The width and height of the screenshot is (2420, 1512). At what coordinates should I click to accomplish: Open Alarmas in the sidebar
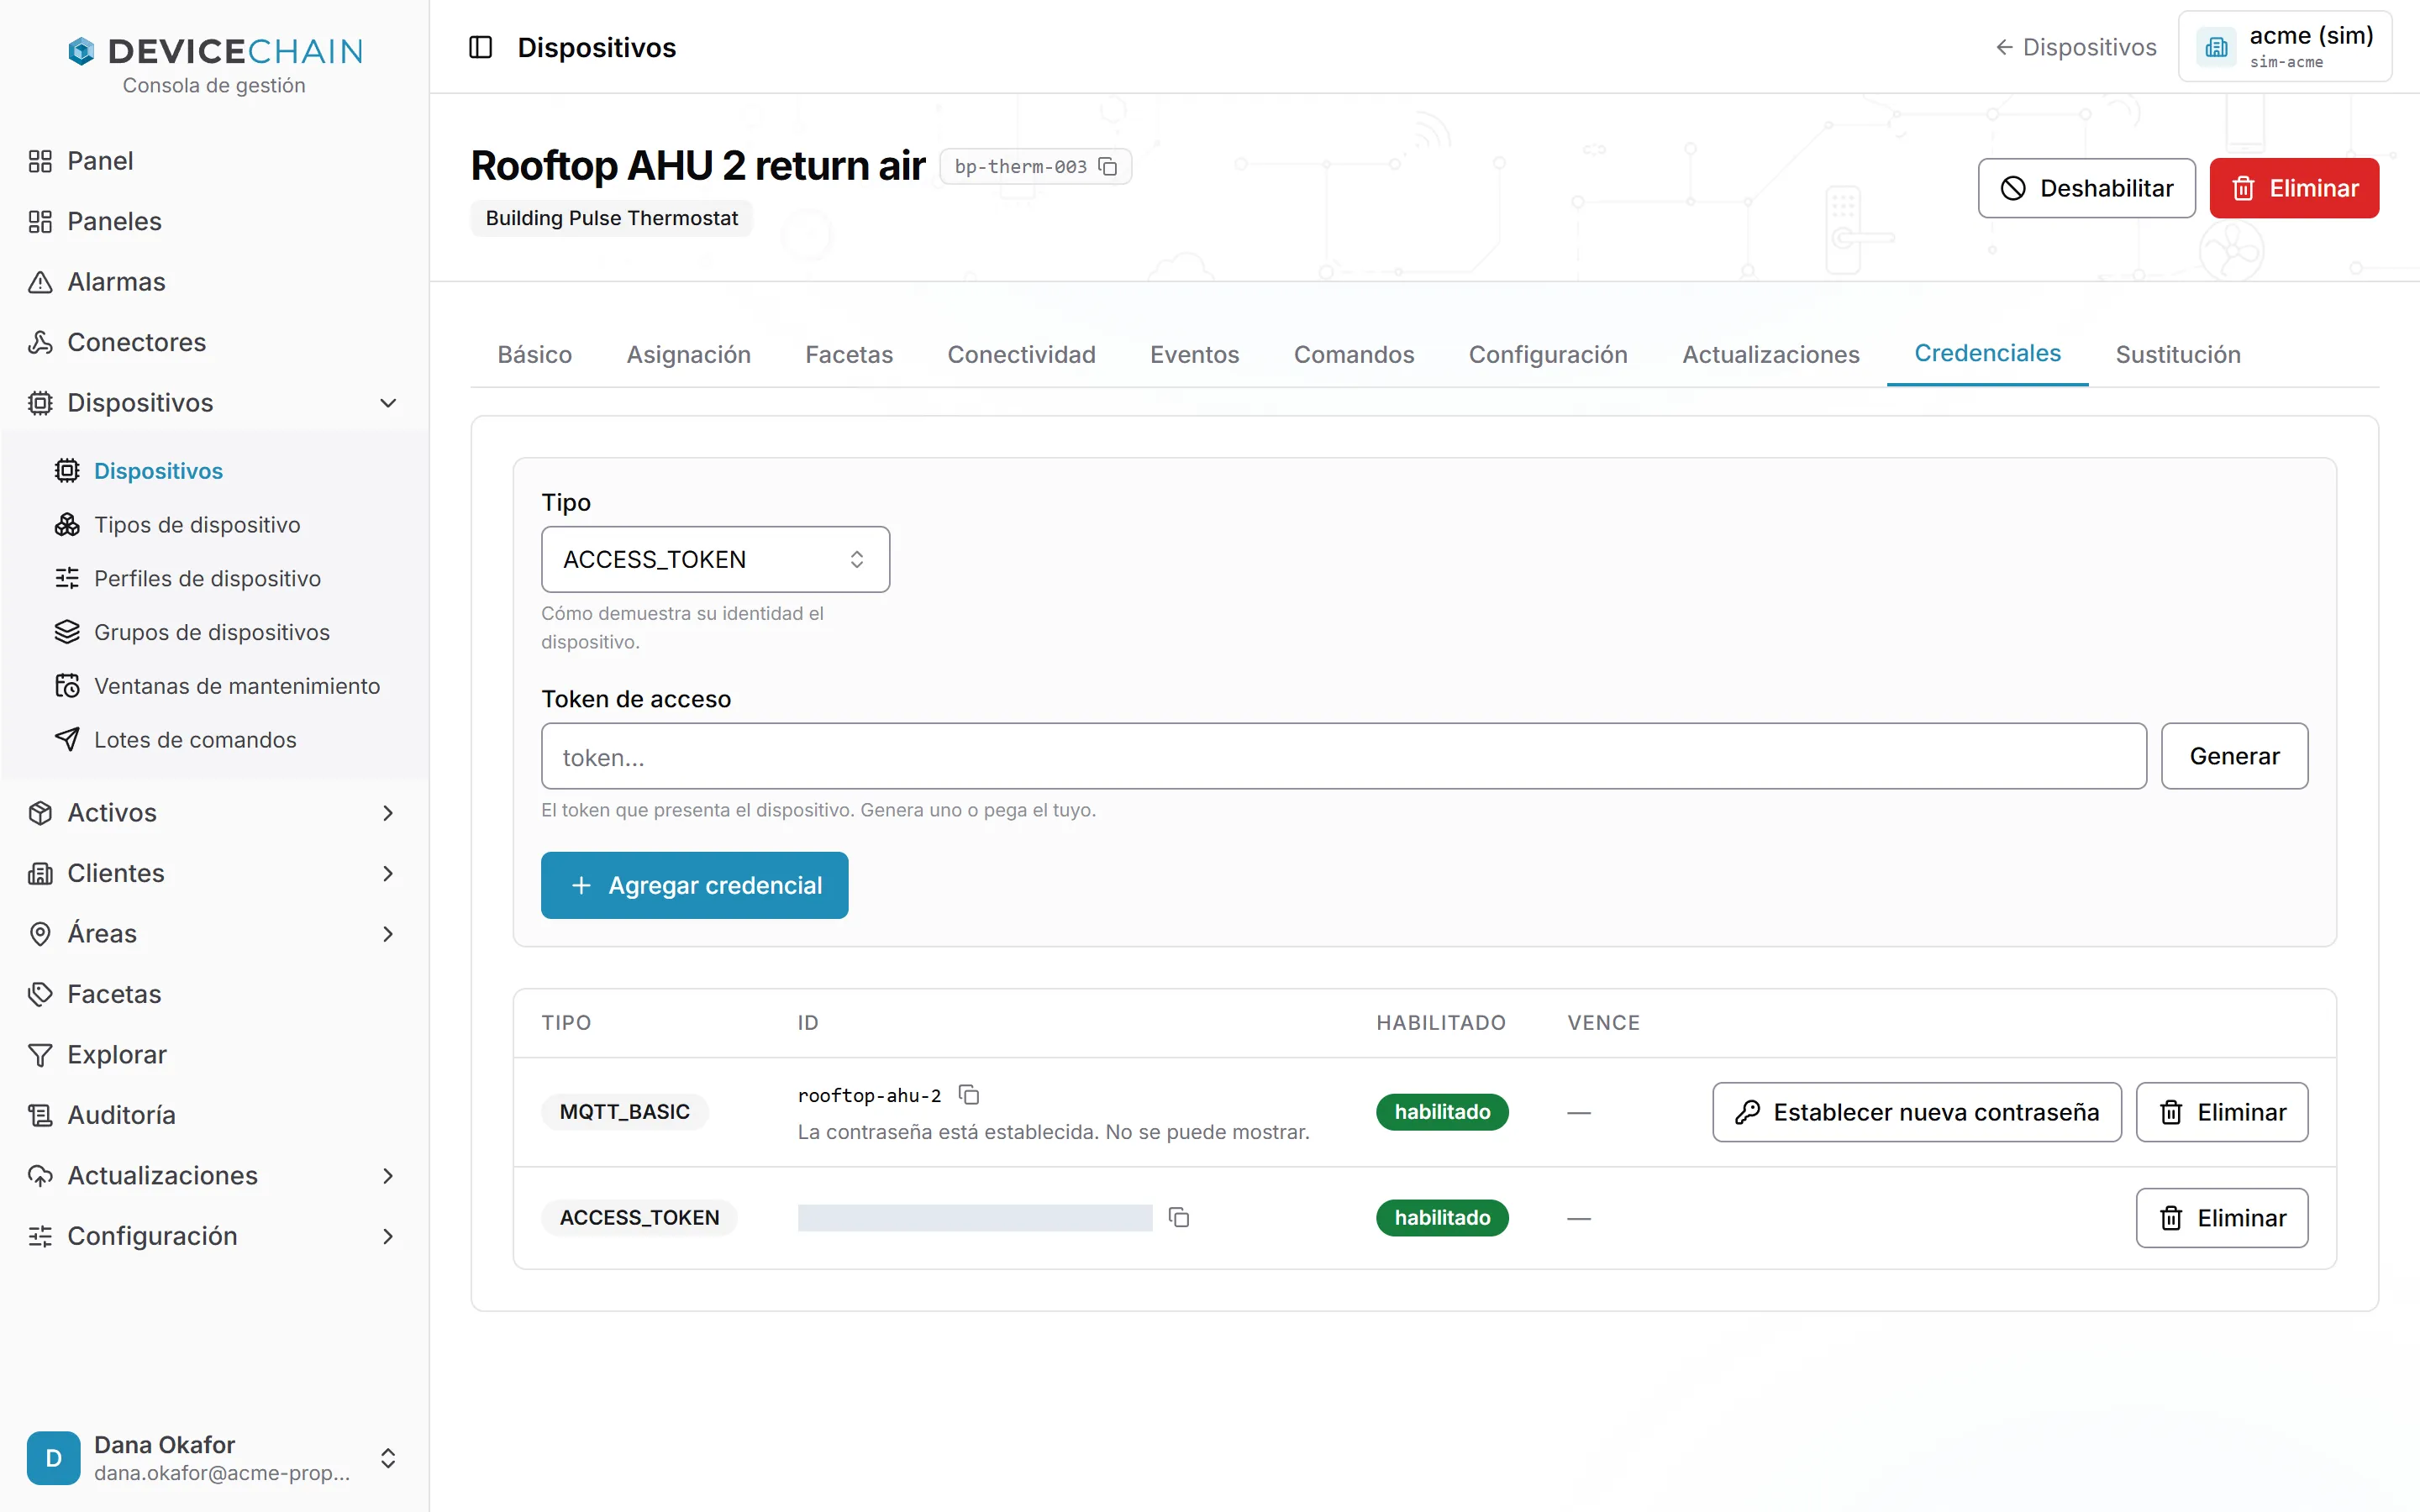coord(214,282)
